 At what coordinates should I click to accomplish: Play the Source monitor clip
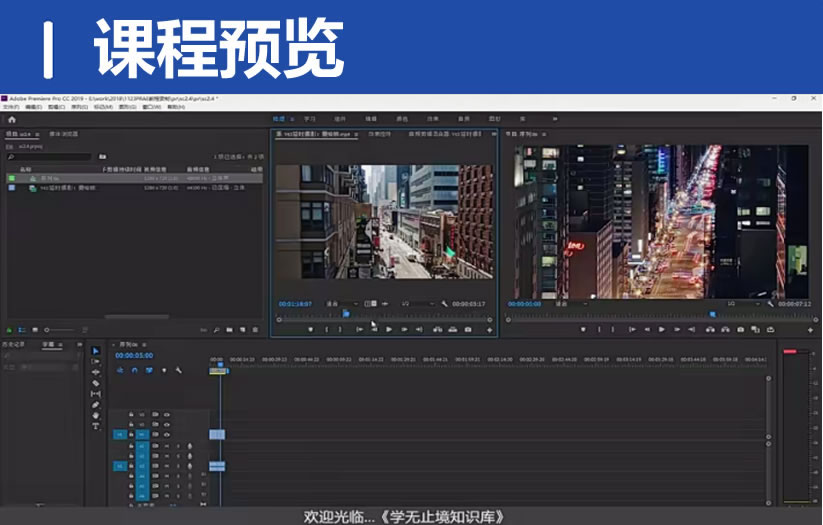point(389,330)
